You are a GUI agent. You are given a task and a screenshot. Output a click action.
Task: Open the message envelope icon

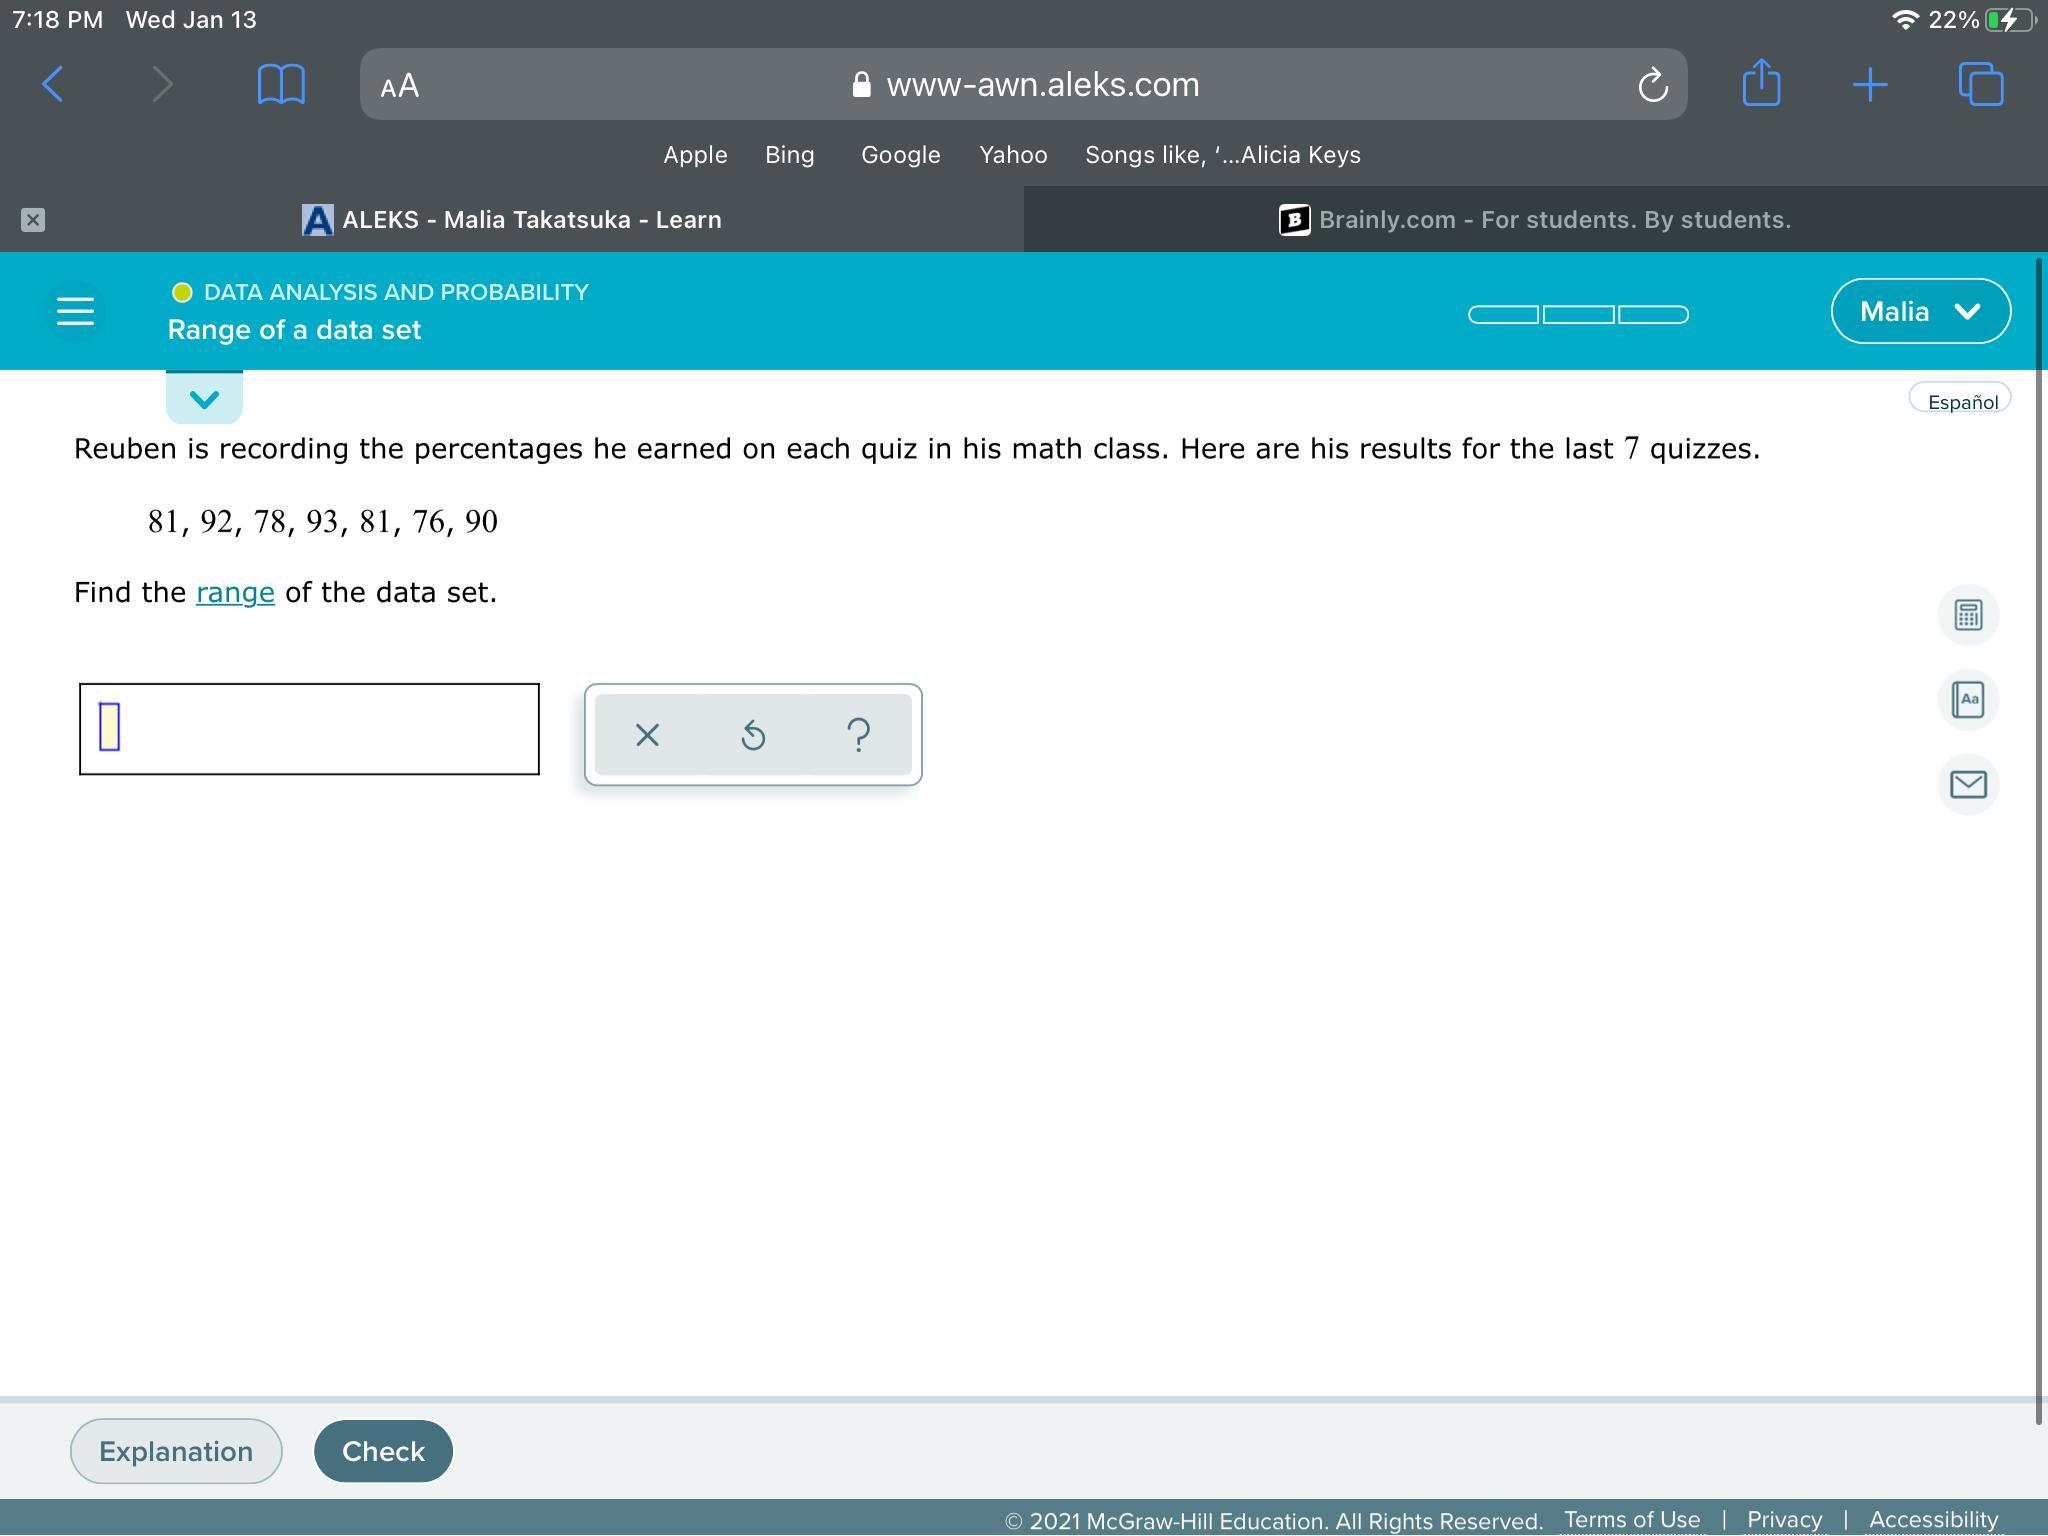point(1967,784)
